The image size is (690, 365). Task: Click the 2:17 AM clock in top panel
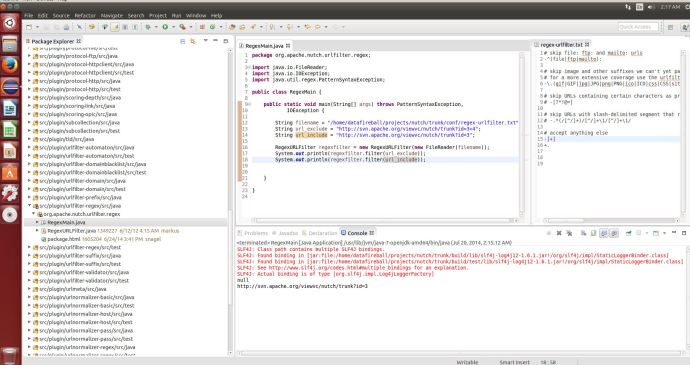[x=670, y=7]
